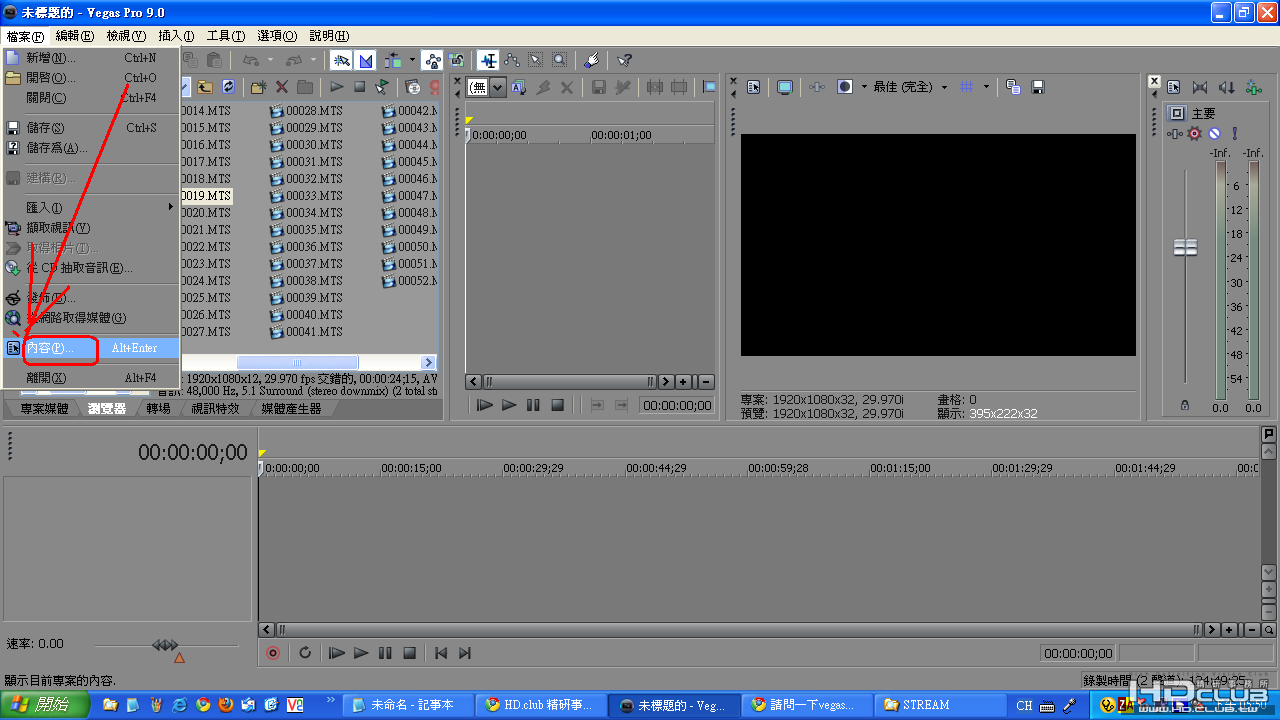
Task: Click the trimmer timecode field
Action: pyautogui.click(x=677, y=405)
